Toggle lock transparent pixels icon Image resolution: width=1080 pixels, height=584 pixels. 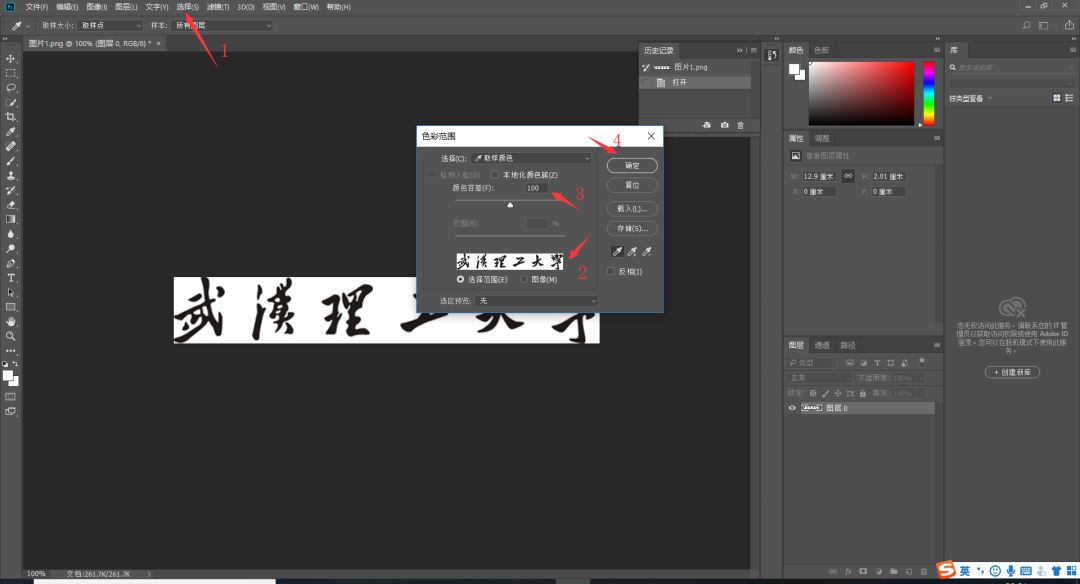[813, 393]
